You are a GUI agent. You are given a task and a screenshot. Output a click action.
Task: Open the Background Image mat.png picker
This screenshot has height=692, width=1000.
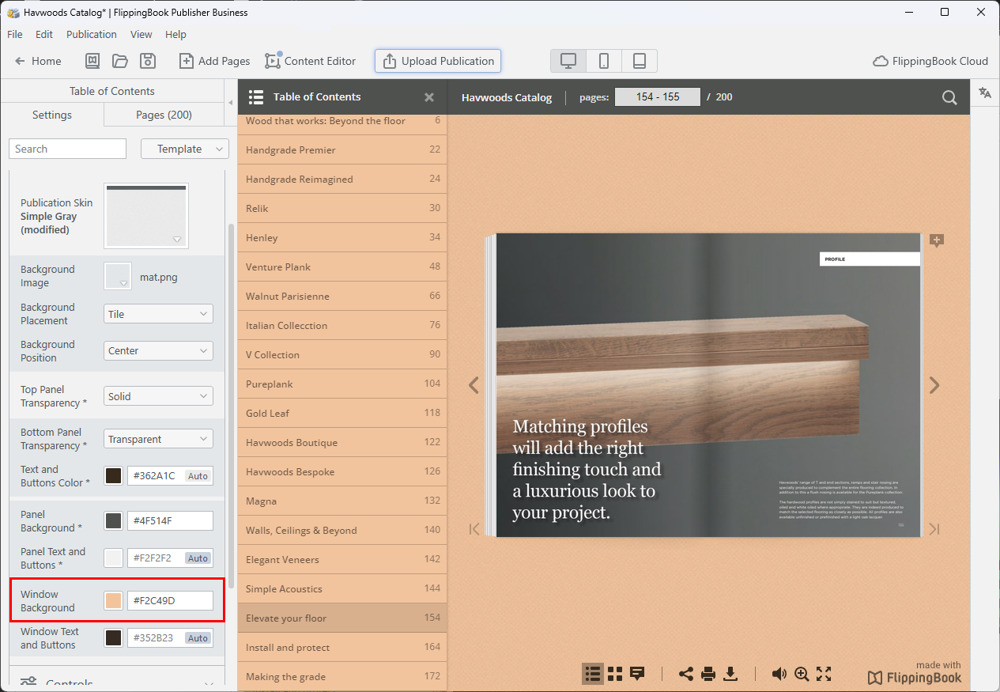(117, 276)
